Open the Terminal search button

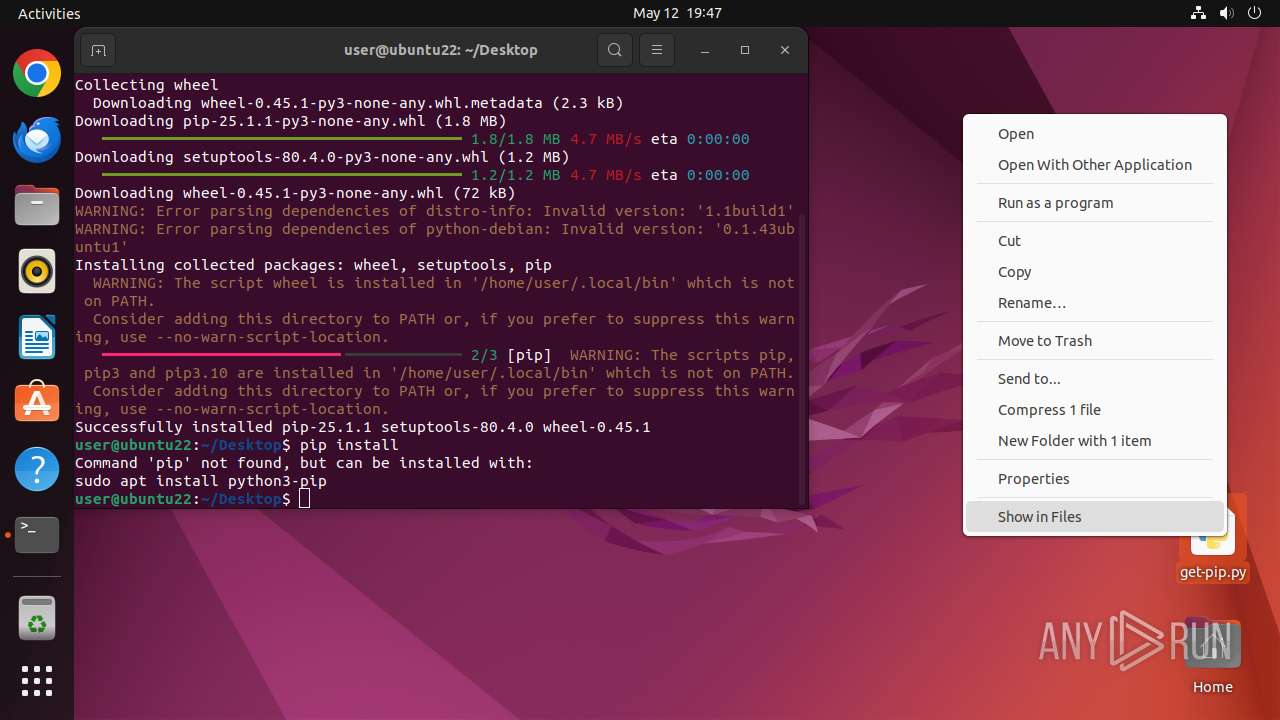[615, 50]
